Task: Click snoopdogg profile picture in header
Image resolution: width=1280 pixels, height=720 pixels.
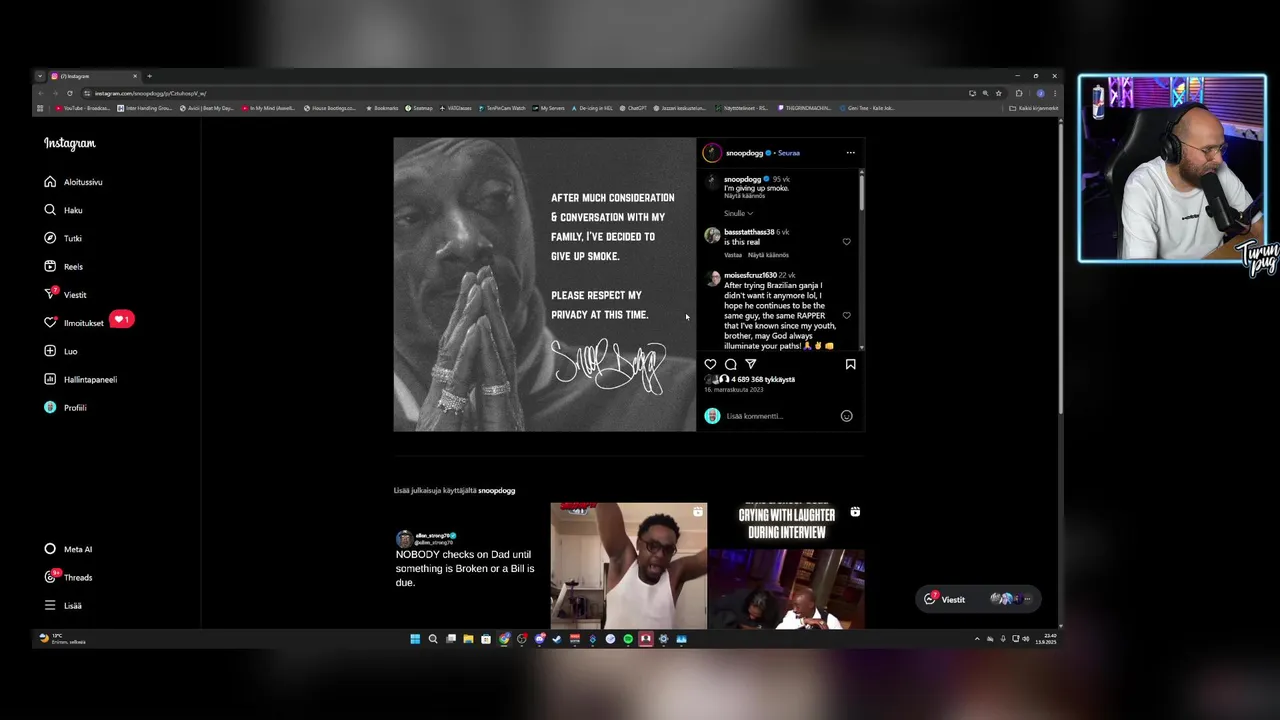Action: 712,153
